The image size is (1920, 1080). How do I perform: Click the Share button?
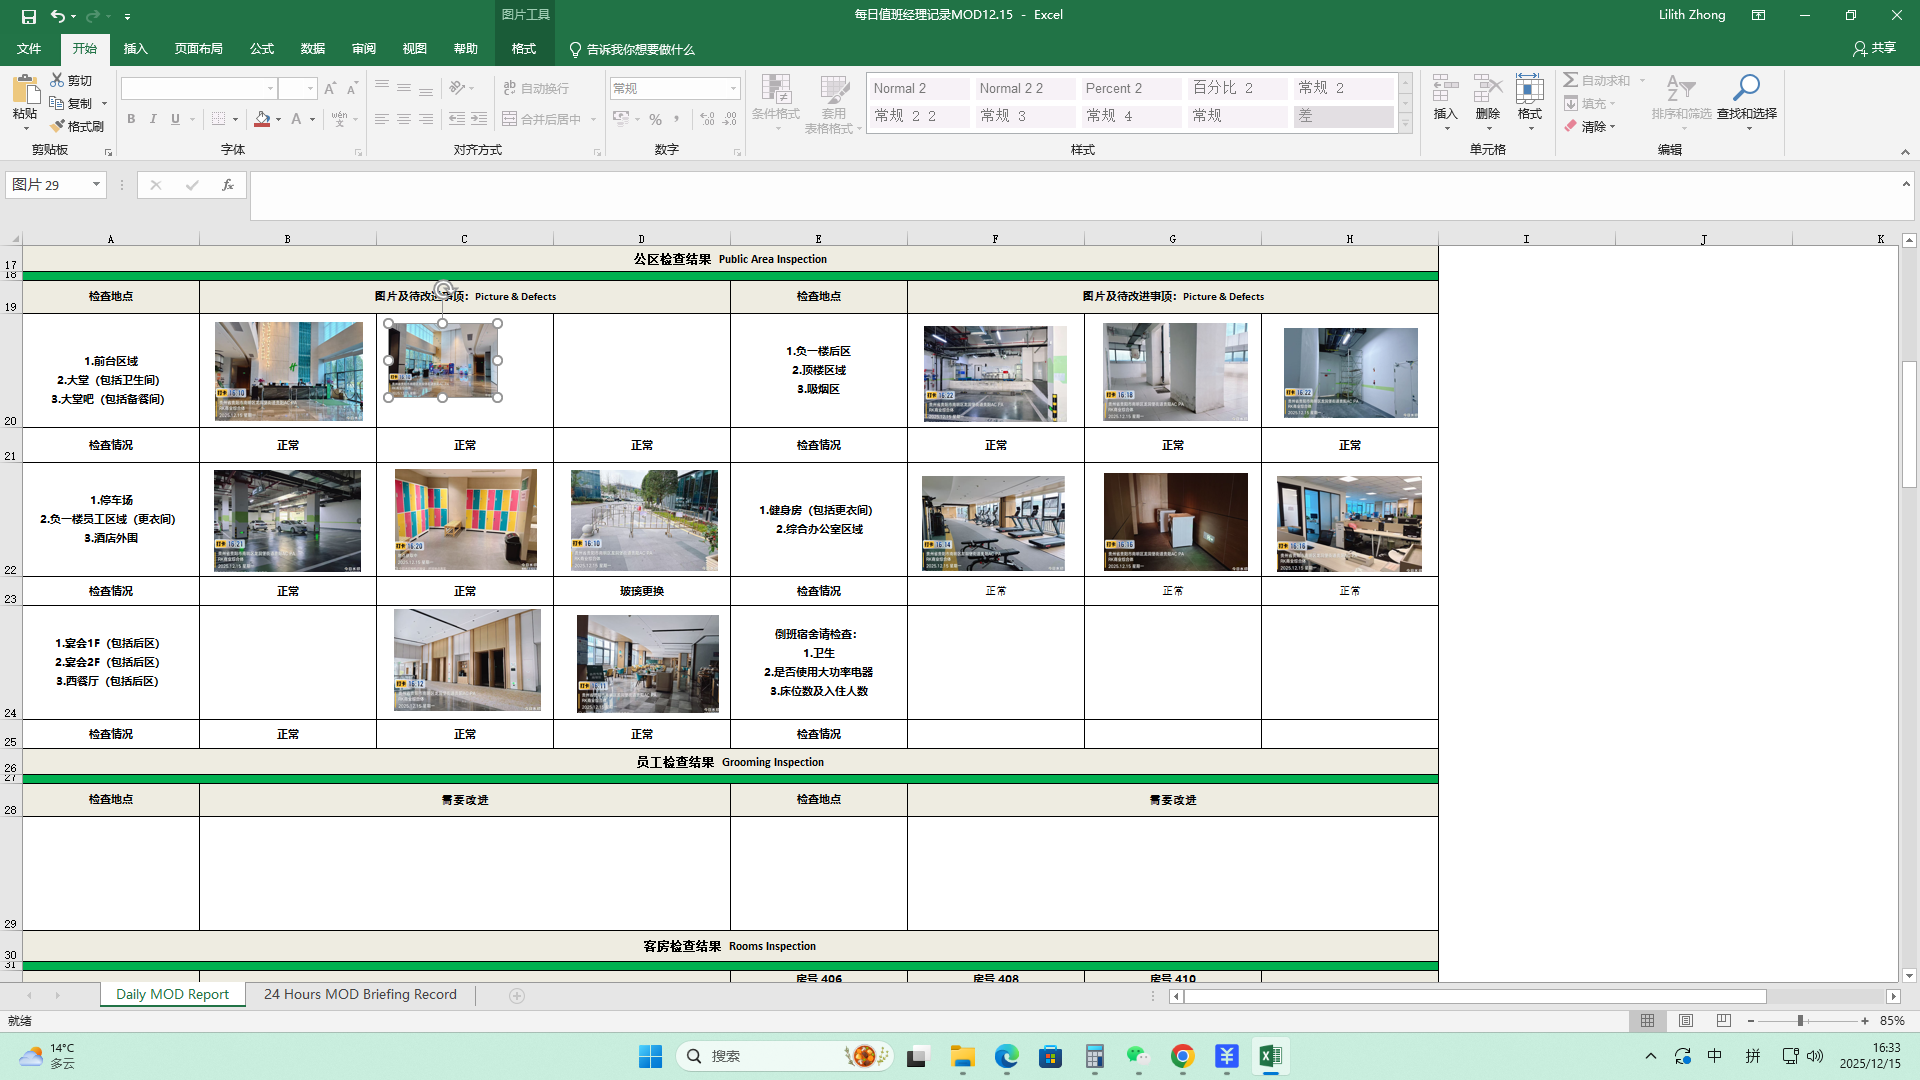(1874, 48)
